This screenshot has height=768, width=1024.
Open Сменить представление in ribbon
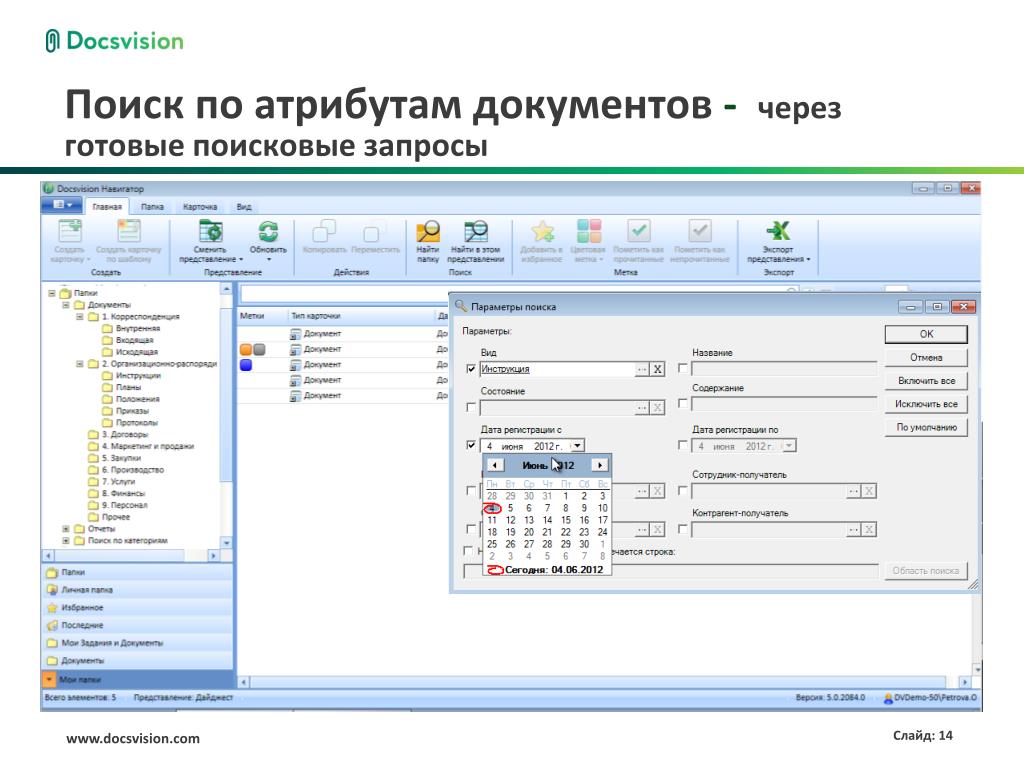[210, 232]
